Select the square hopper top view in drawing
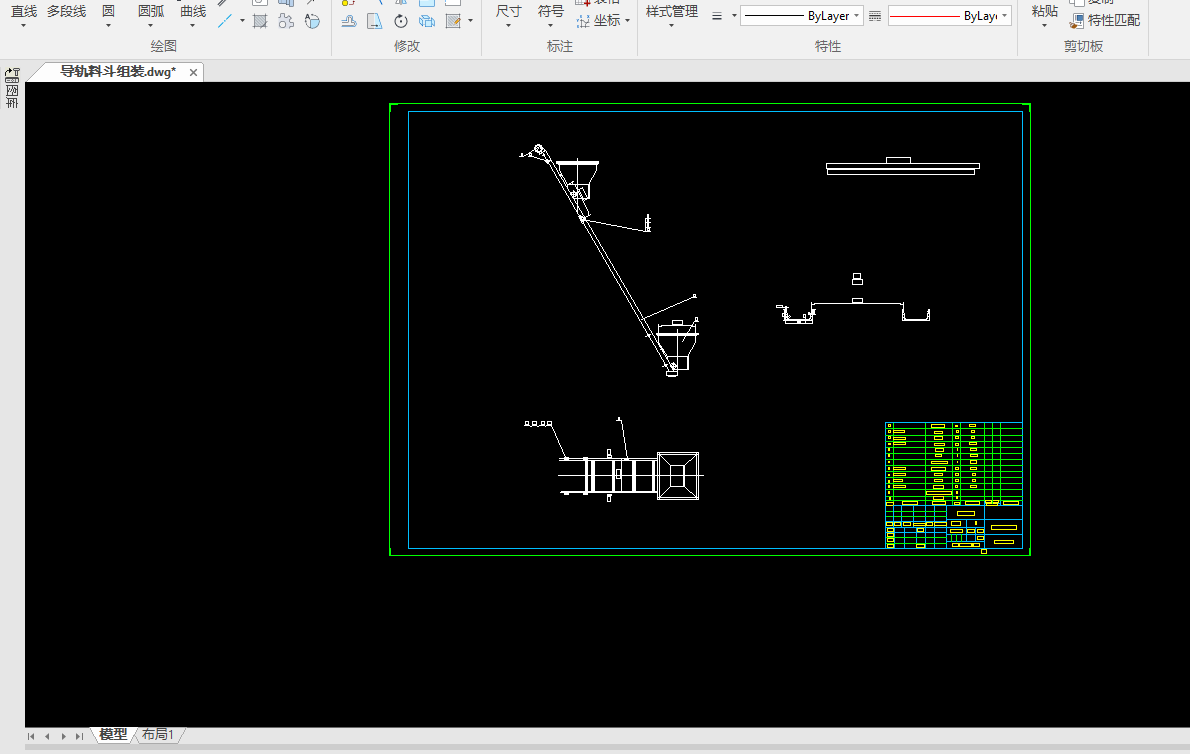 pos(678,476)
